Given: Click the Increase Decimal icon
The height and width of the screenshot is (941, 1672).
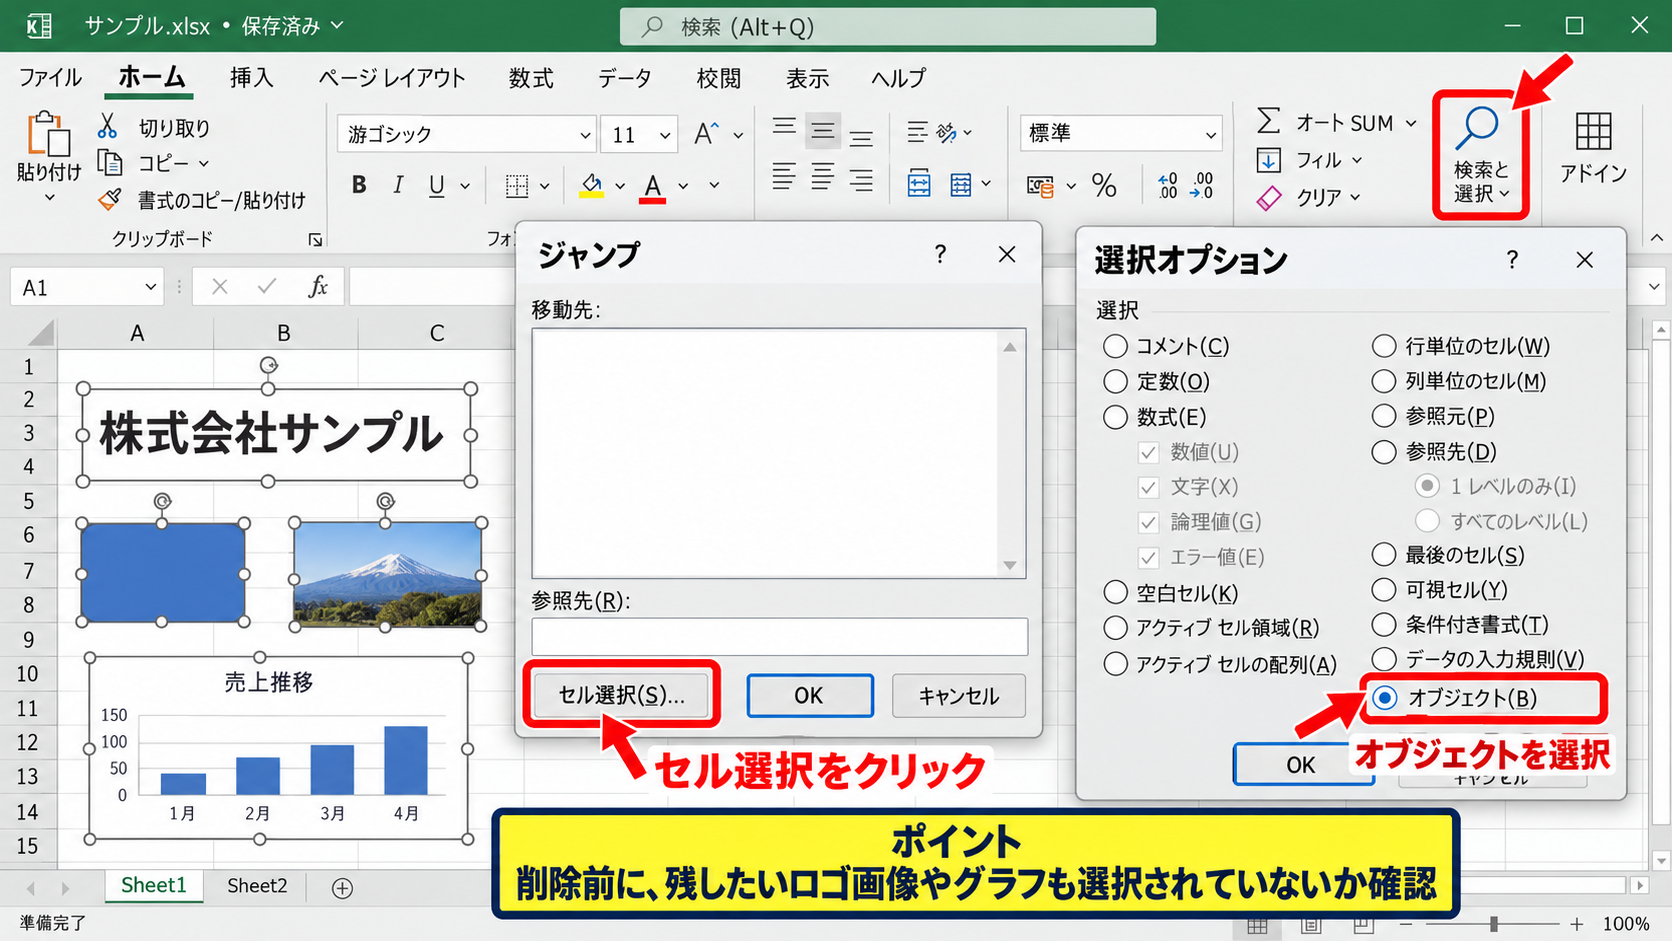Looking at the screenshot, I should pyautogui.click(x=1167, y=185).
